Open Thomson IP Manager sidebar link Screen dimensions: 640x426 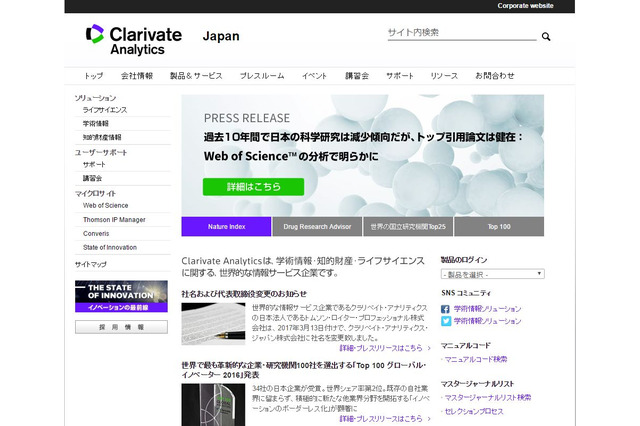coord(114,220)
